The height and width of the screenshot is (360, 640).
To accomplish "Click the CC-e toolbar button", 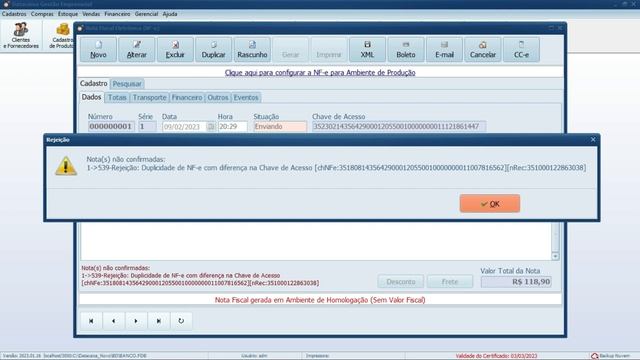I will tap(521, 50).
